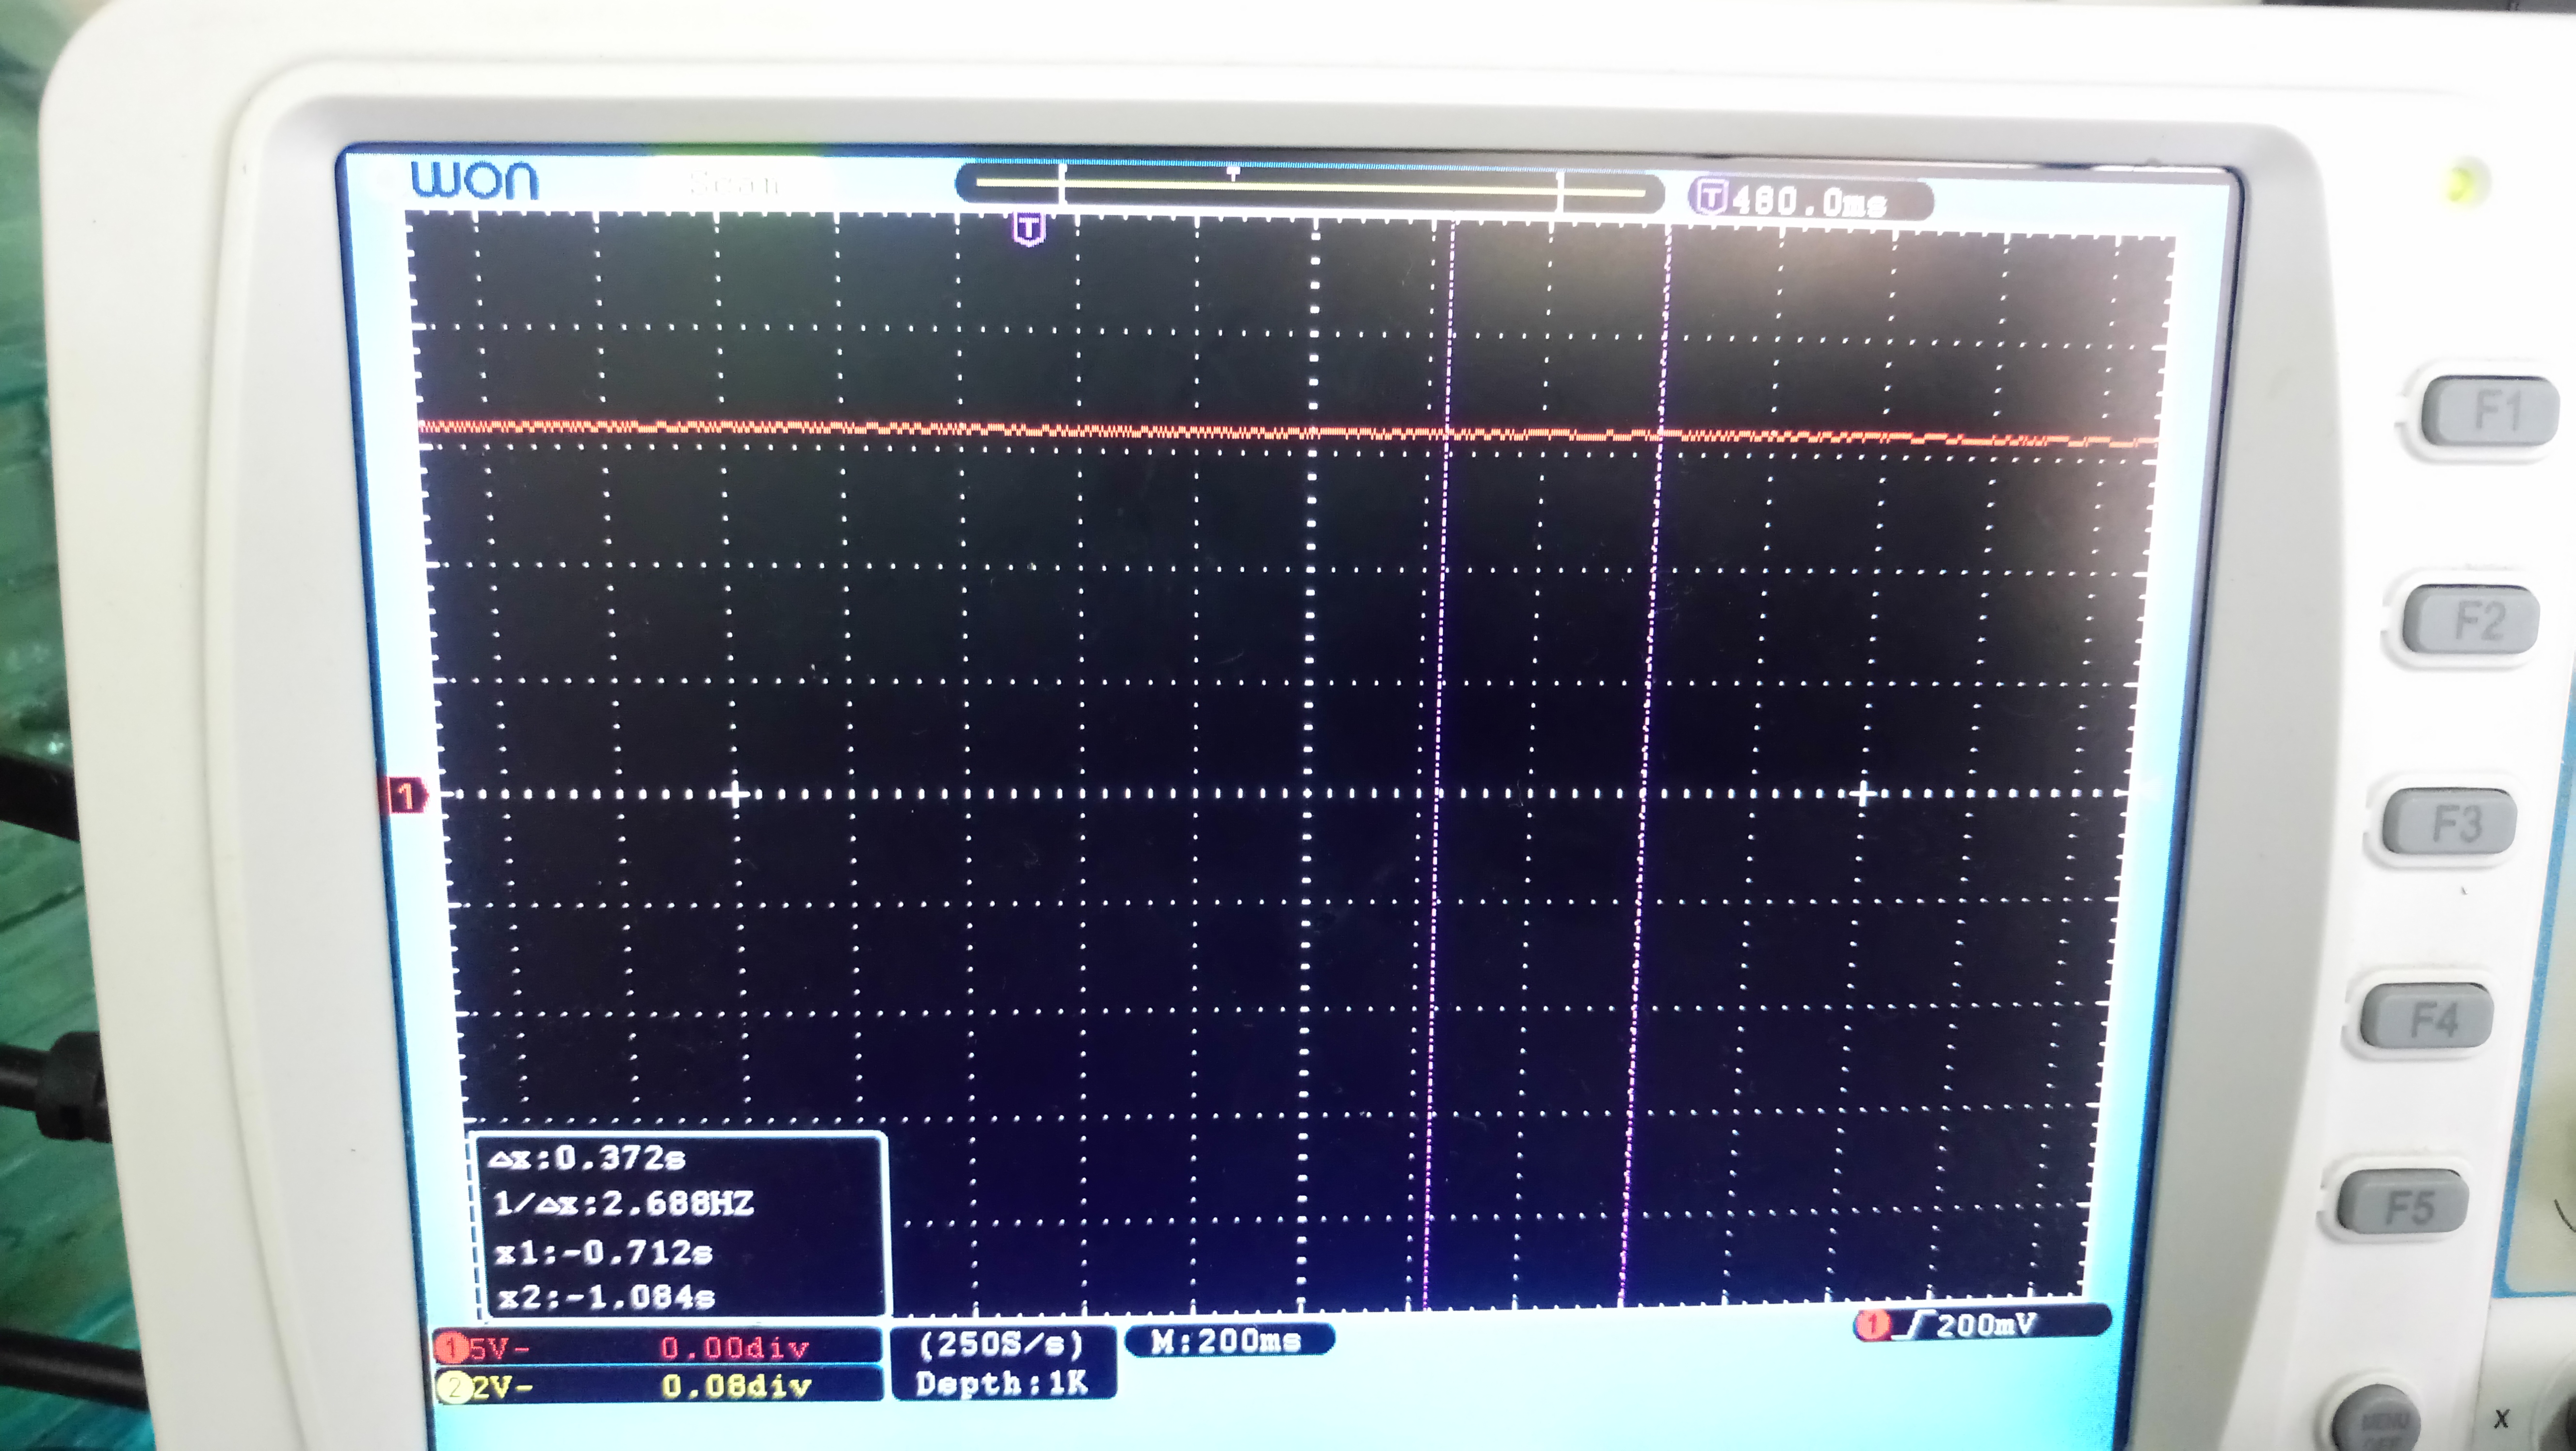Click the 480.0ms horizontal position readout
This screenshot has width=2576, height=1451.
[x=1810, y=201]
